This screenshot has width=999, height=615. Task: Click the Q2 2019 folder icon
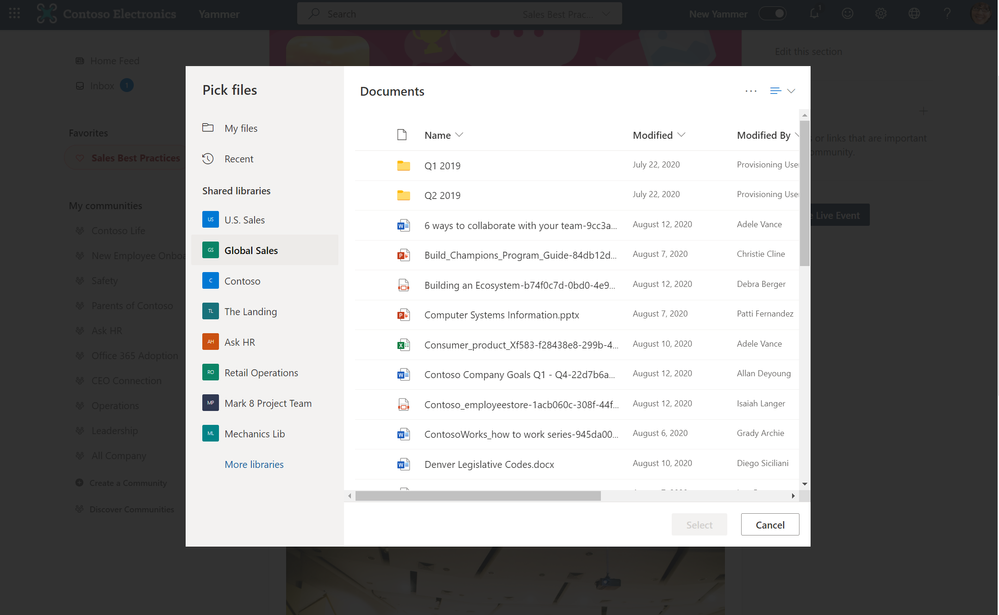tap(403, 195)
